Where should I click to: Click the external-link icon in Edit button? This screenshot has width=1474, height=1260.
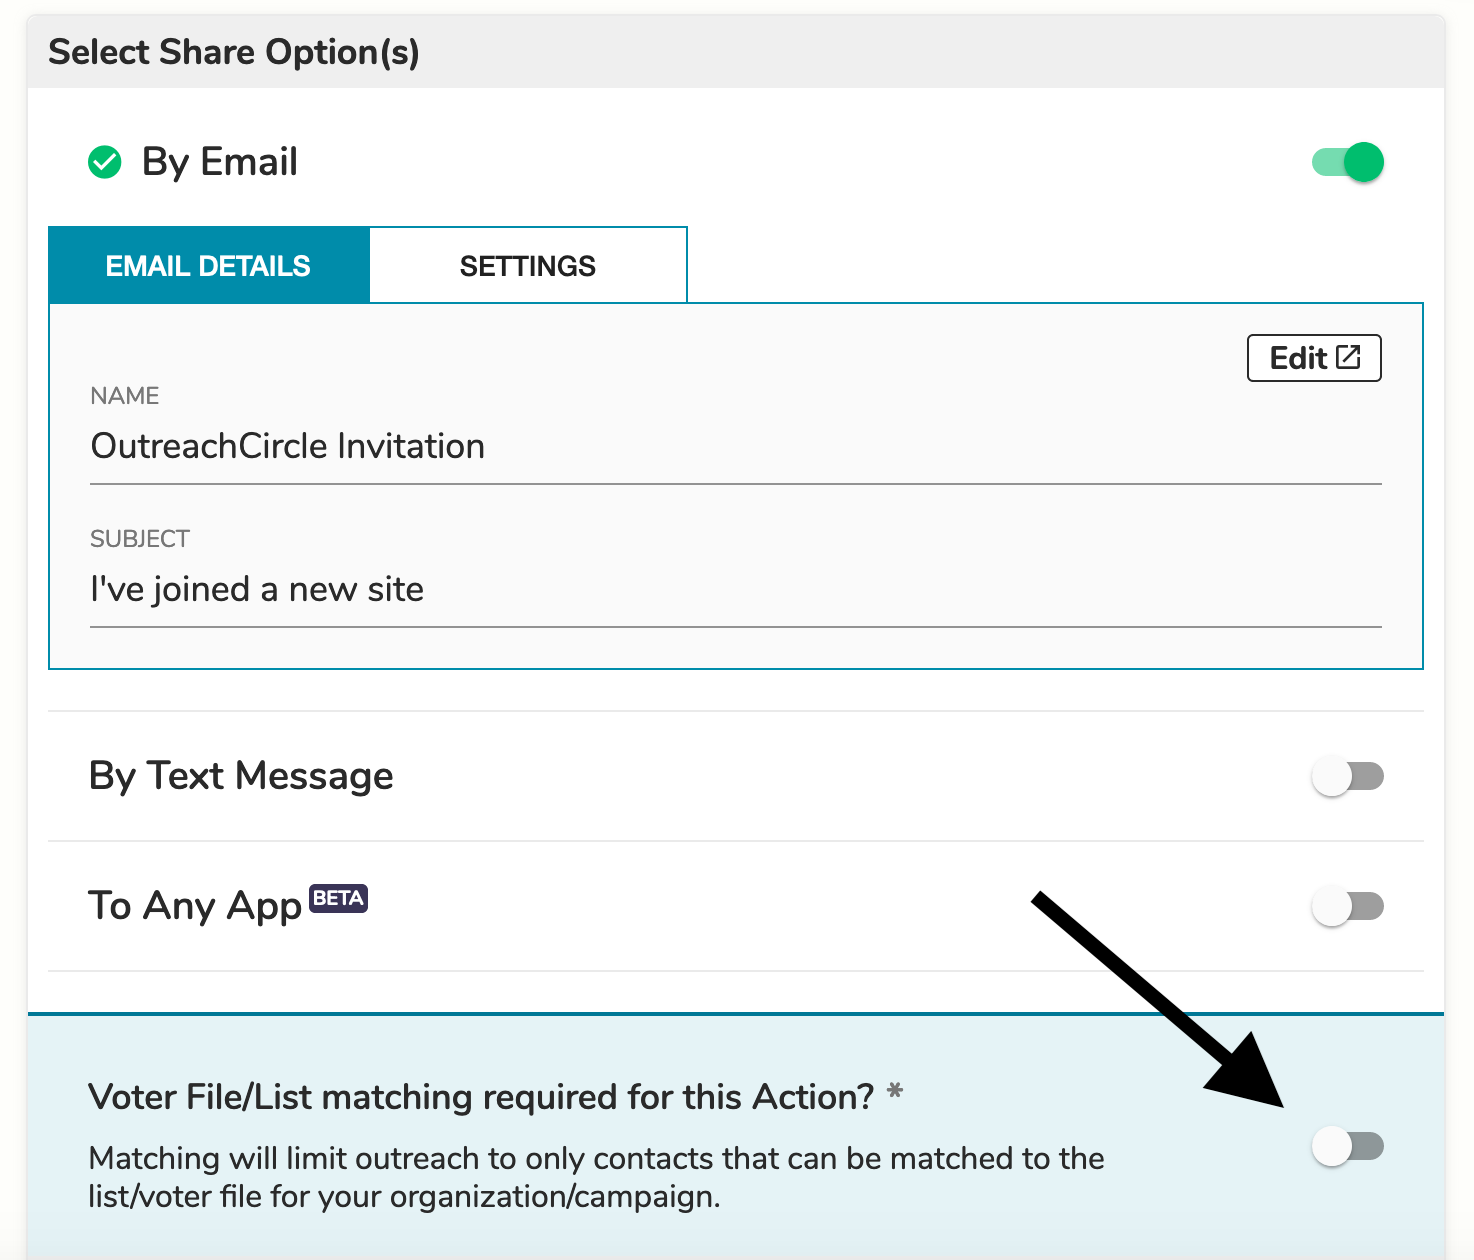pos(1349,357)
